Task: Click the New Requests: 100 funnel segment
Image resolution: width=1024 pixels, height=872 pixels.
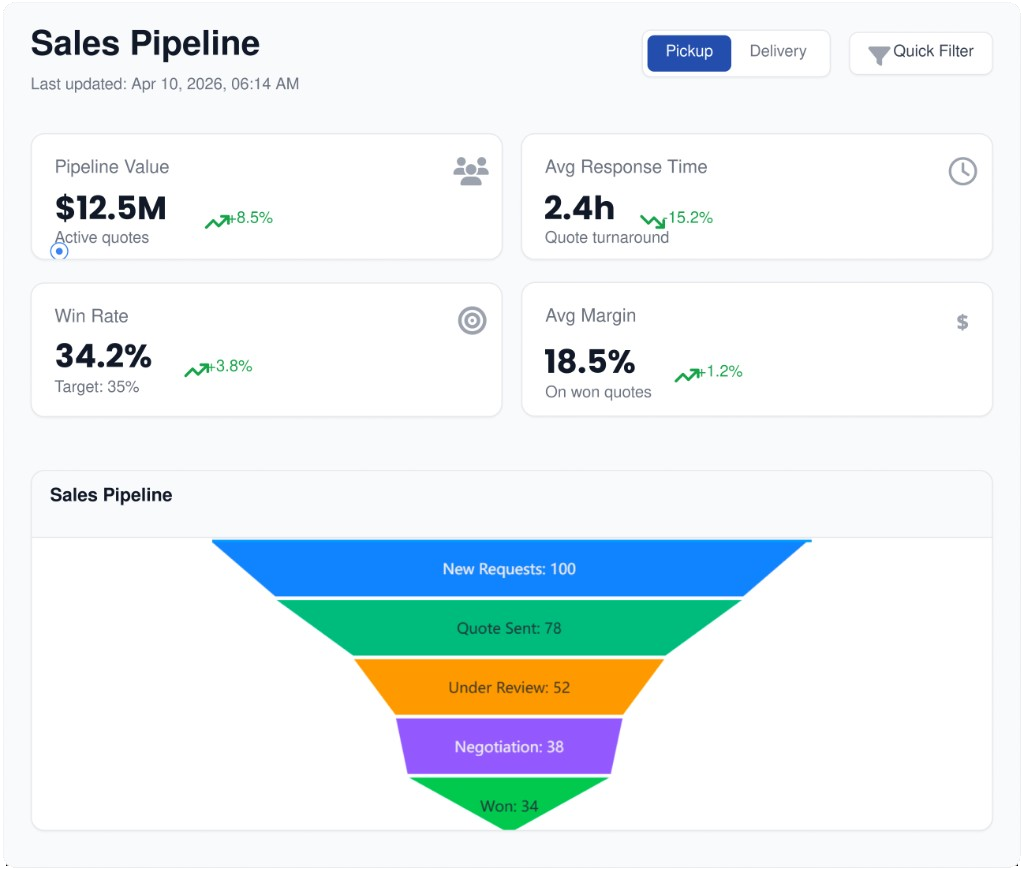Action: pyautogui.click(x=509, y=568)
